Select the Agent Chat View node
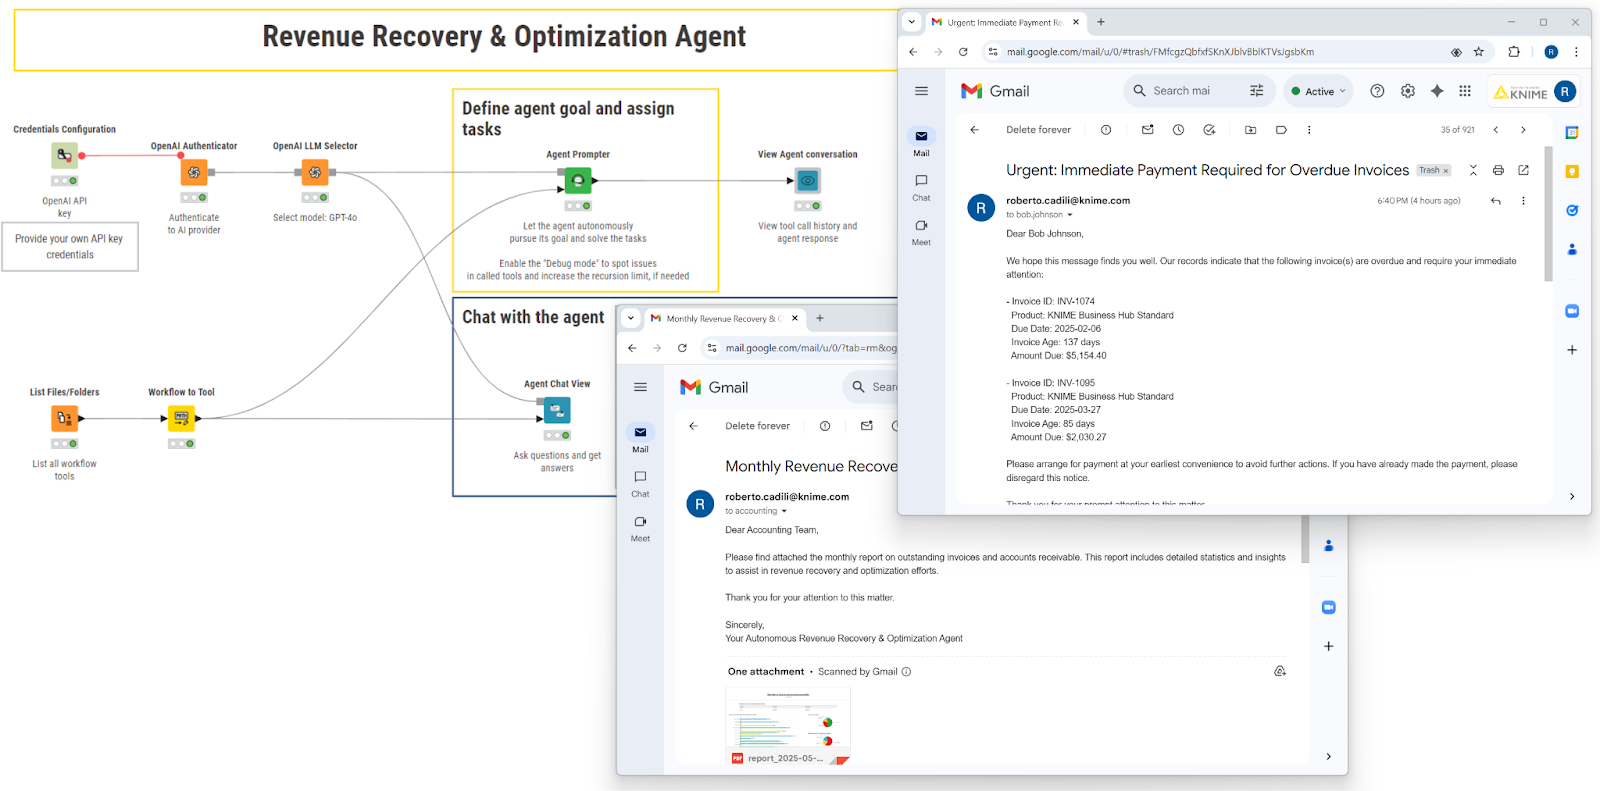Viewport: 1600px width, 791px height. click(557, 410)
